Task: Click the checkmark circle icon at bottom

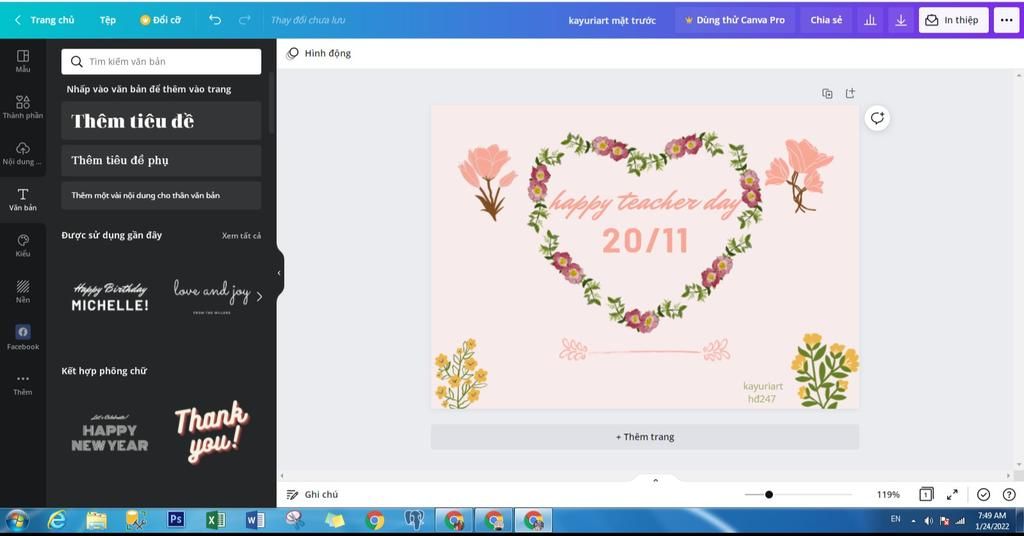Action: (x=984, y=495)
